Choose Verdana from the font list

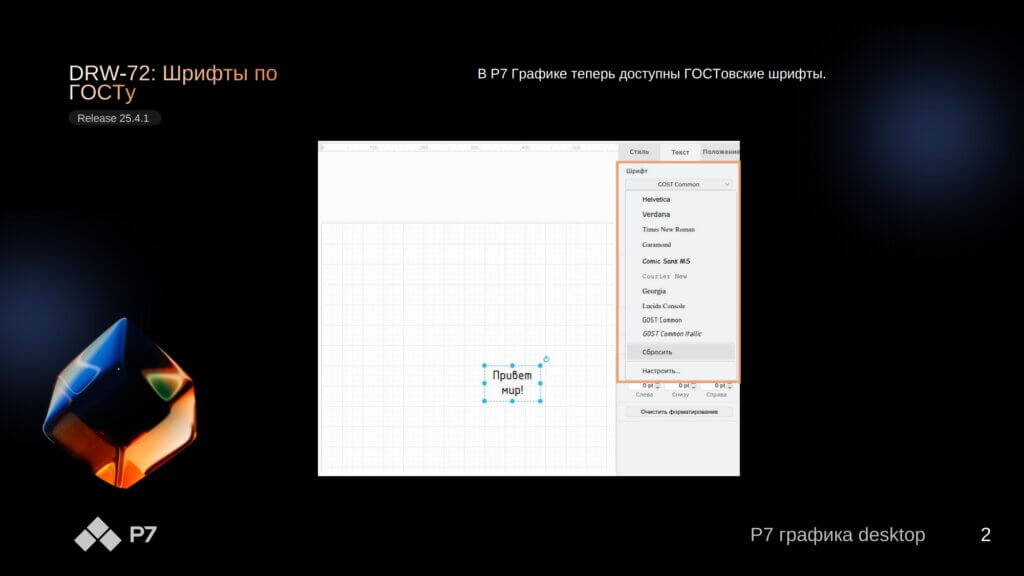pos(656,214)
